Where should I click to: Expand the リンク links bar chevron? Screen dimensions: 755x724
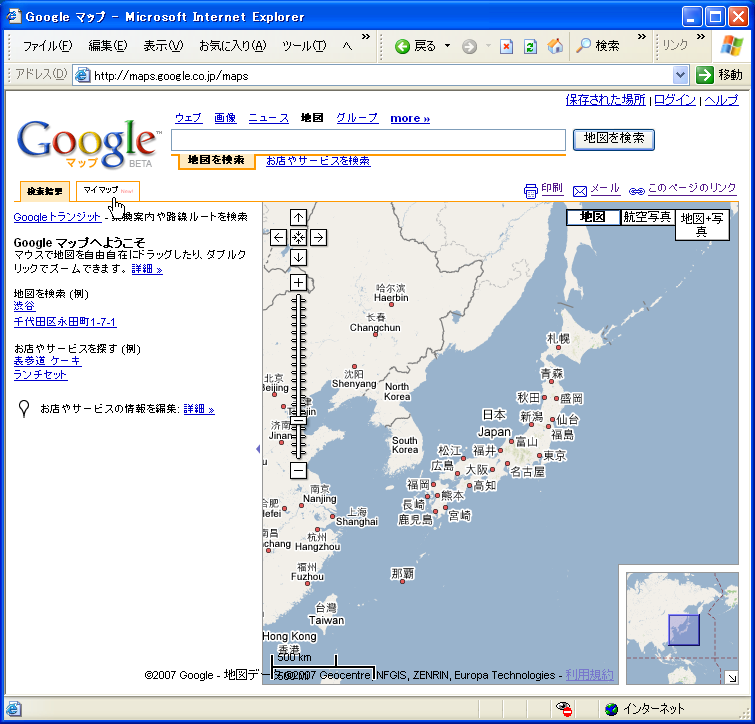[701, 37]
